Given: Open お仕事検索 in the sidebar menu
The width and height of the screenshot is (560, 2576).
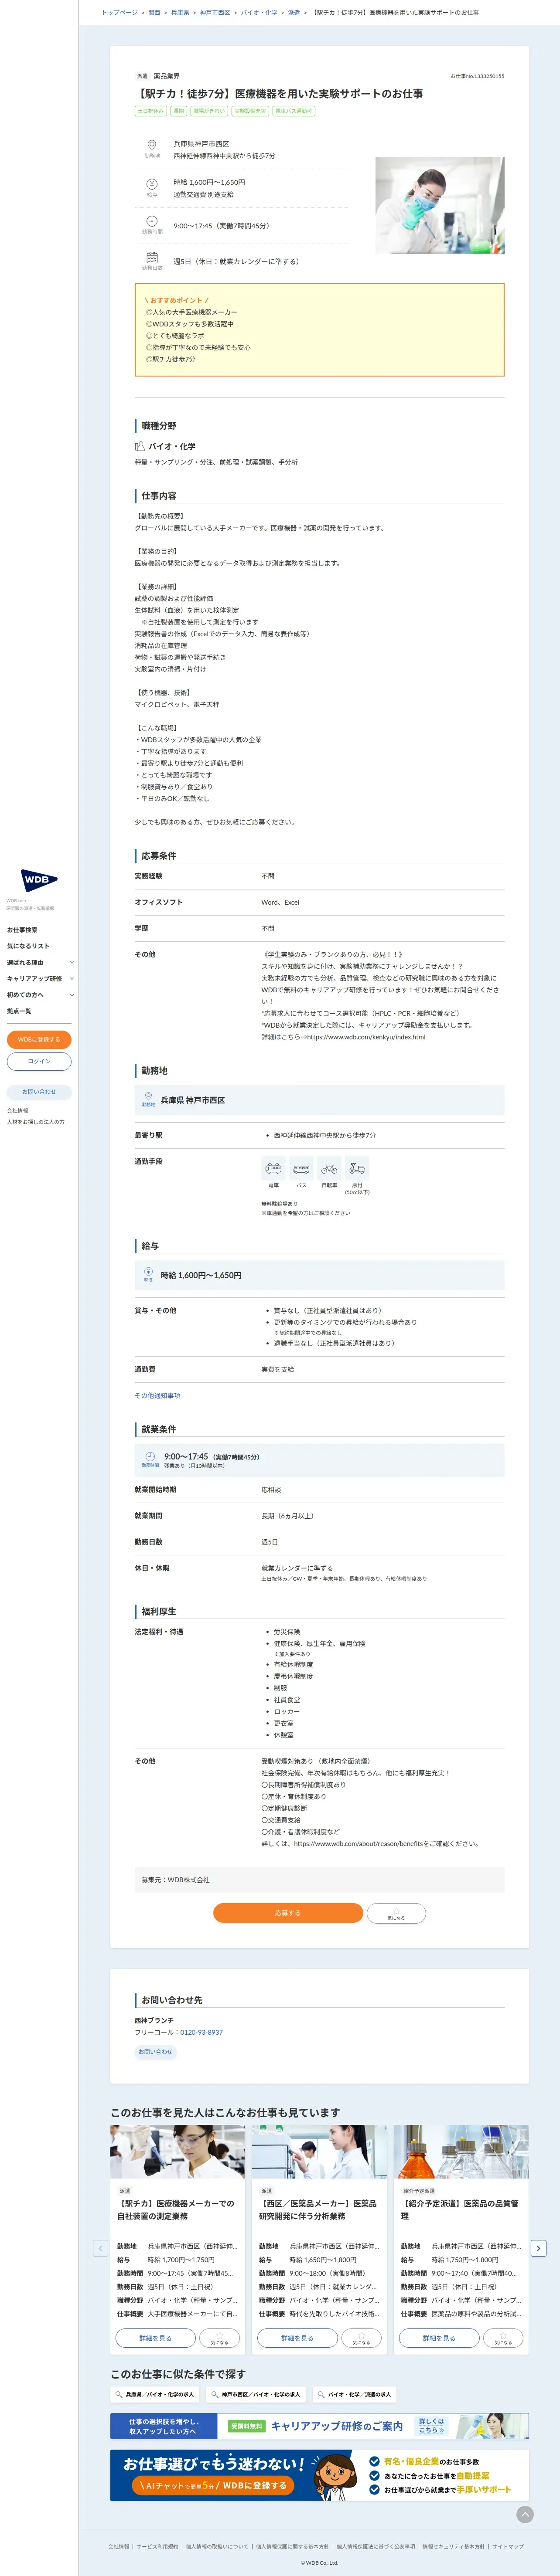Looking at the screenshot, I should coord(22,929).
